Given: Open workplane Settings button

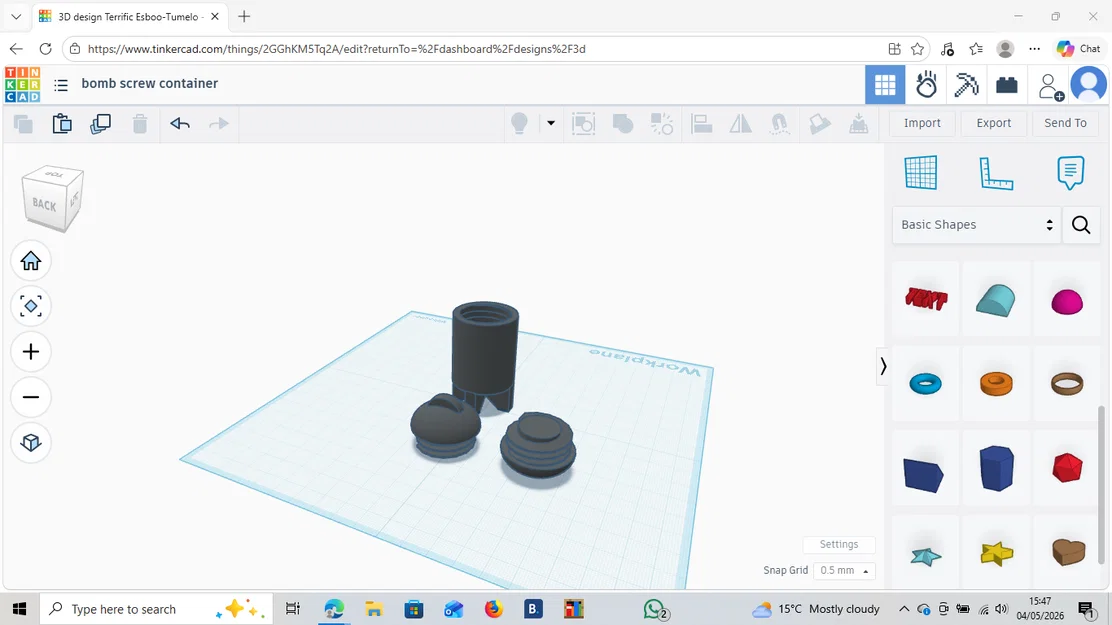Looking at the screenshot, I should [x=839, y=544].
